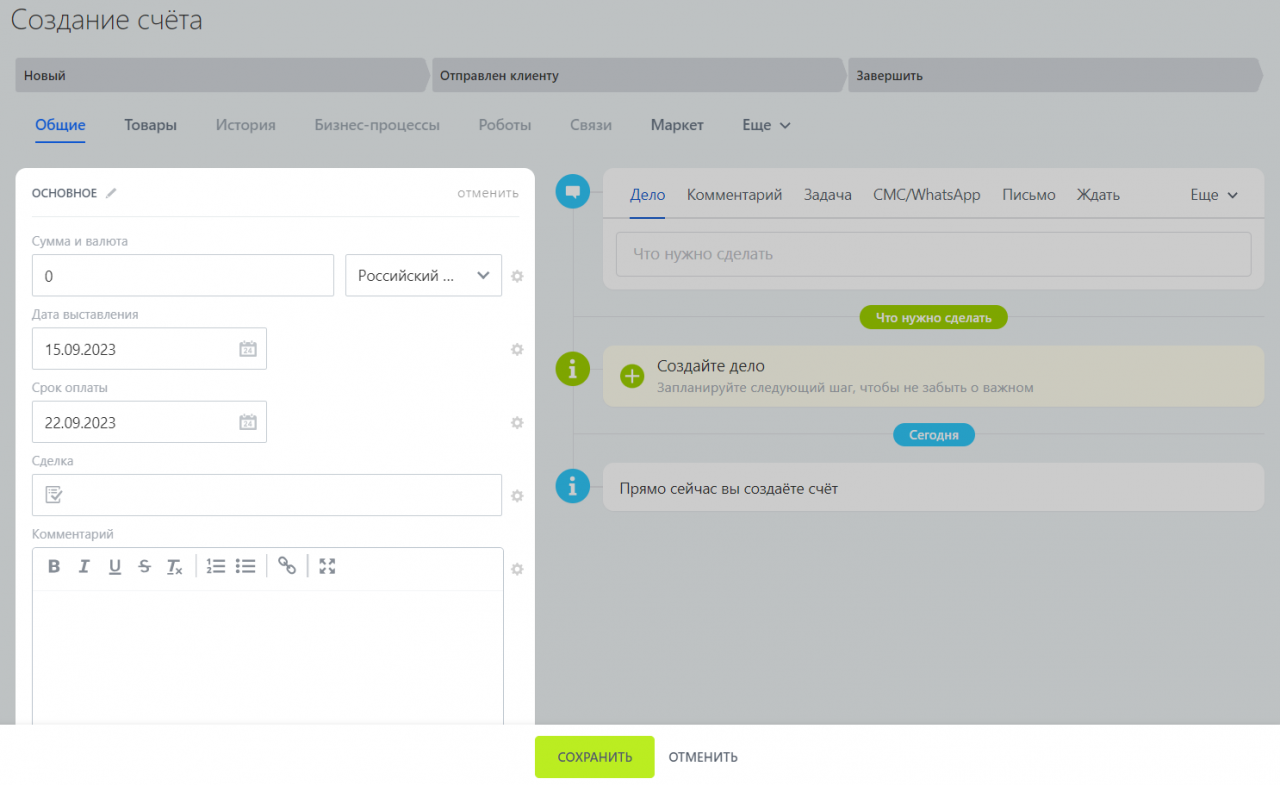Screen dimensions: 1280x785
Task: Apply bold formatting in comment editor
Action: coord(54,566)
